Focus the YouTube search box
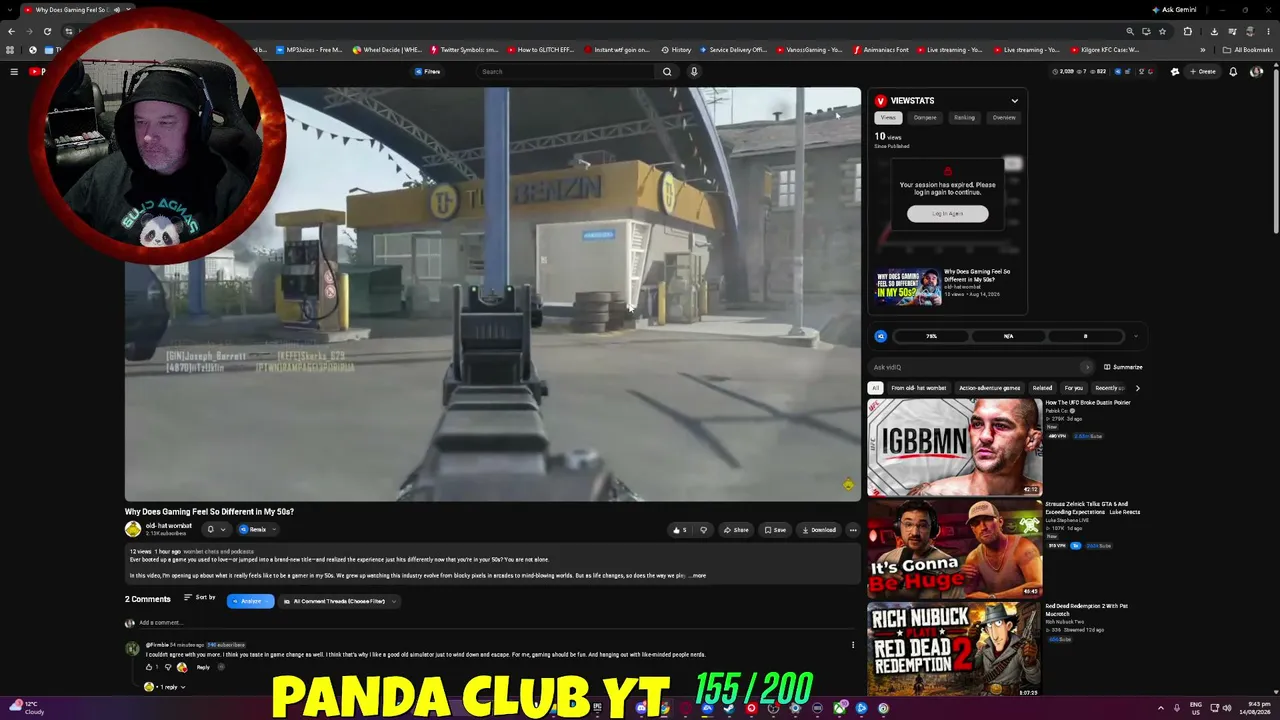The height and width of the screenshot is (720, 1280). [x=566, y=72]
